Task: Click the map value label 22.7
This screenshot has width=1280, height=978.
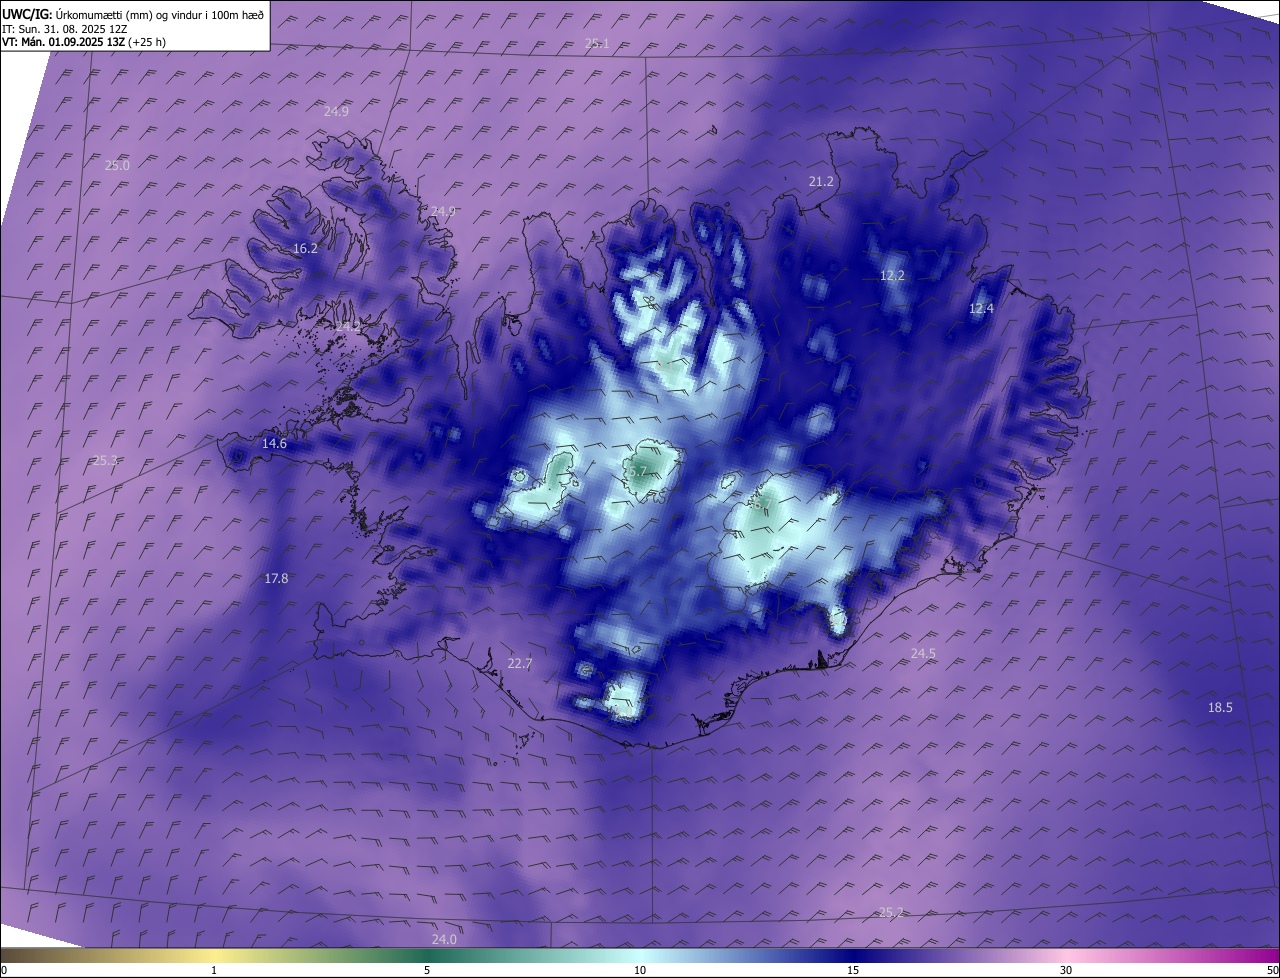Action: coord(520,663)
